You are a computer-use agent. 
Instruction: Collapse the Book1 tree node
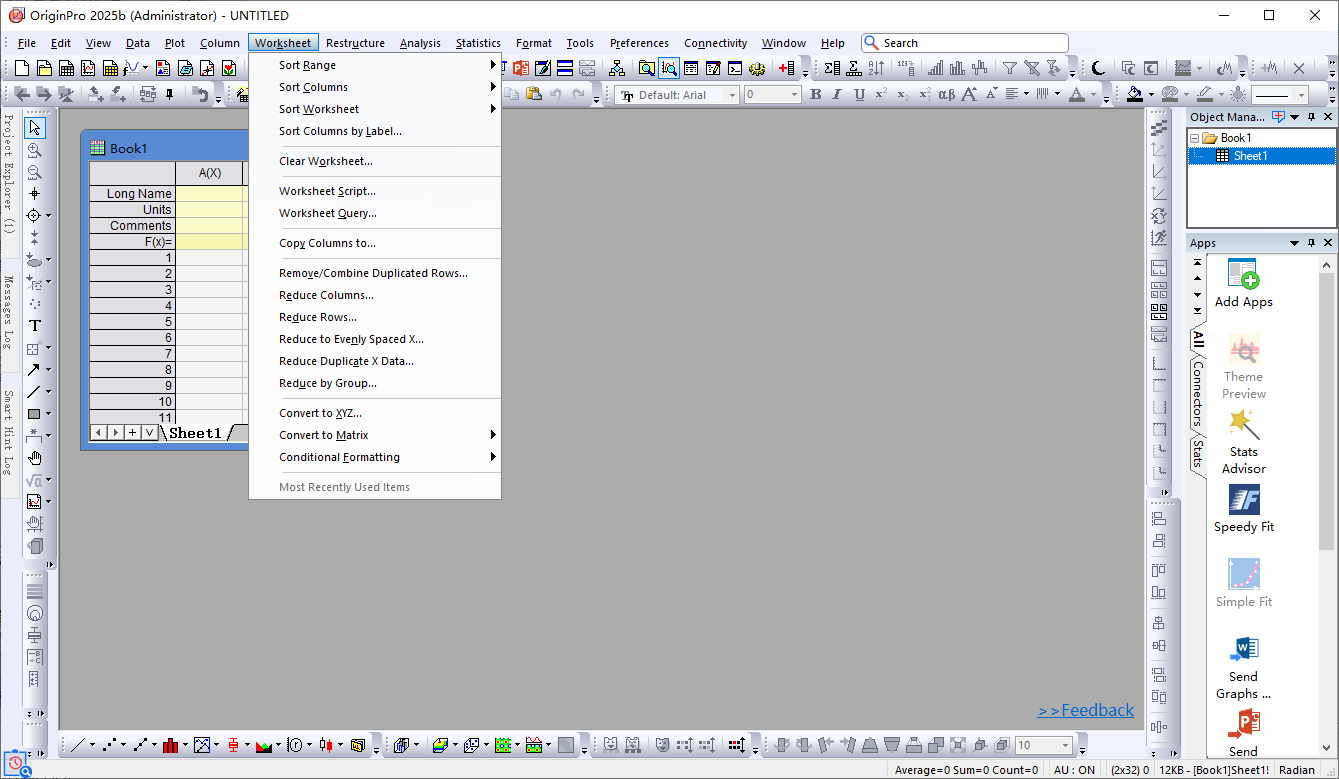(1194, 138)
